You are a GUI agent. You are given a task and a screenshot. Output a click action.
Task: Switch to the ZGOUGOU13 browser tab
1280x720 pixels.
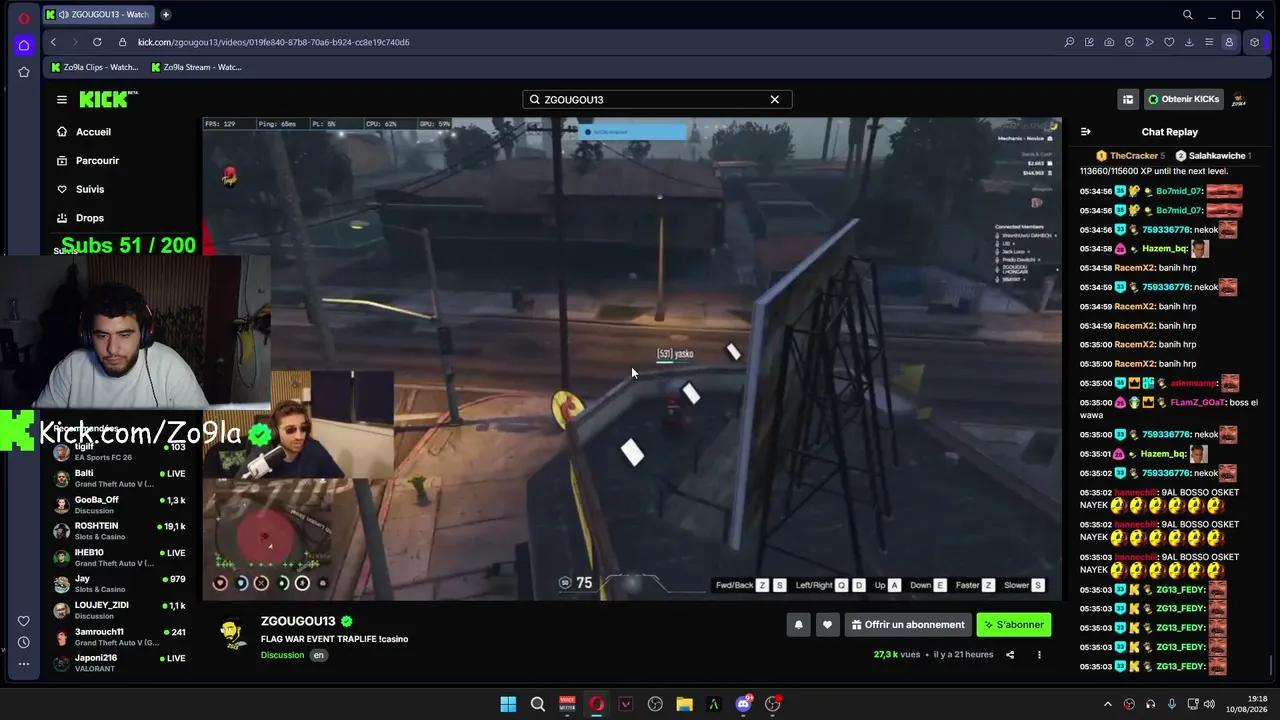click(x=100, y=14)
